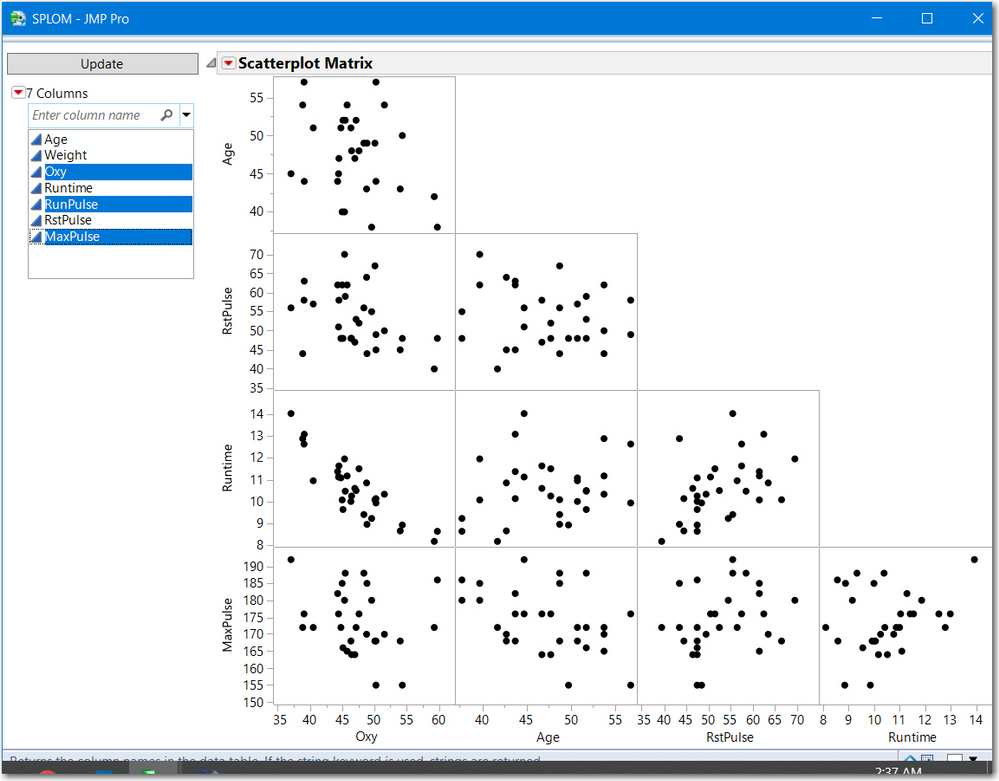Image resolution: width=999 pixels, height=781 pixels.
Task: Open the 7 Columns red triangle menu
Action: point(18,92)
